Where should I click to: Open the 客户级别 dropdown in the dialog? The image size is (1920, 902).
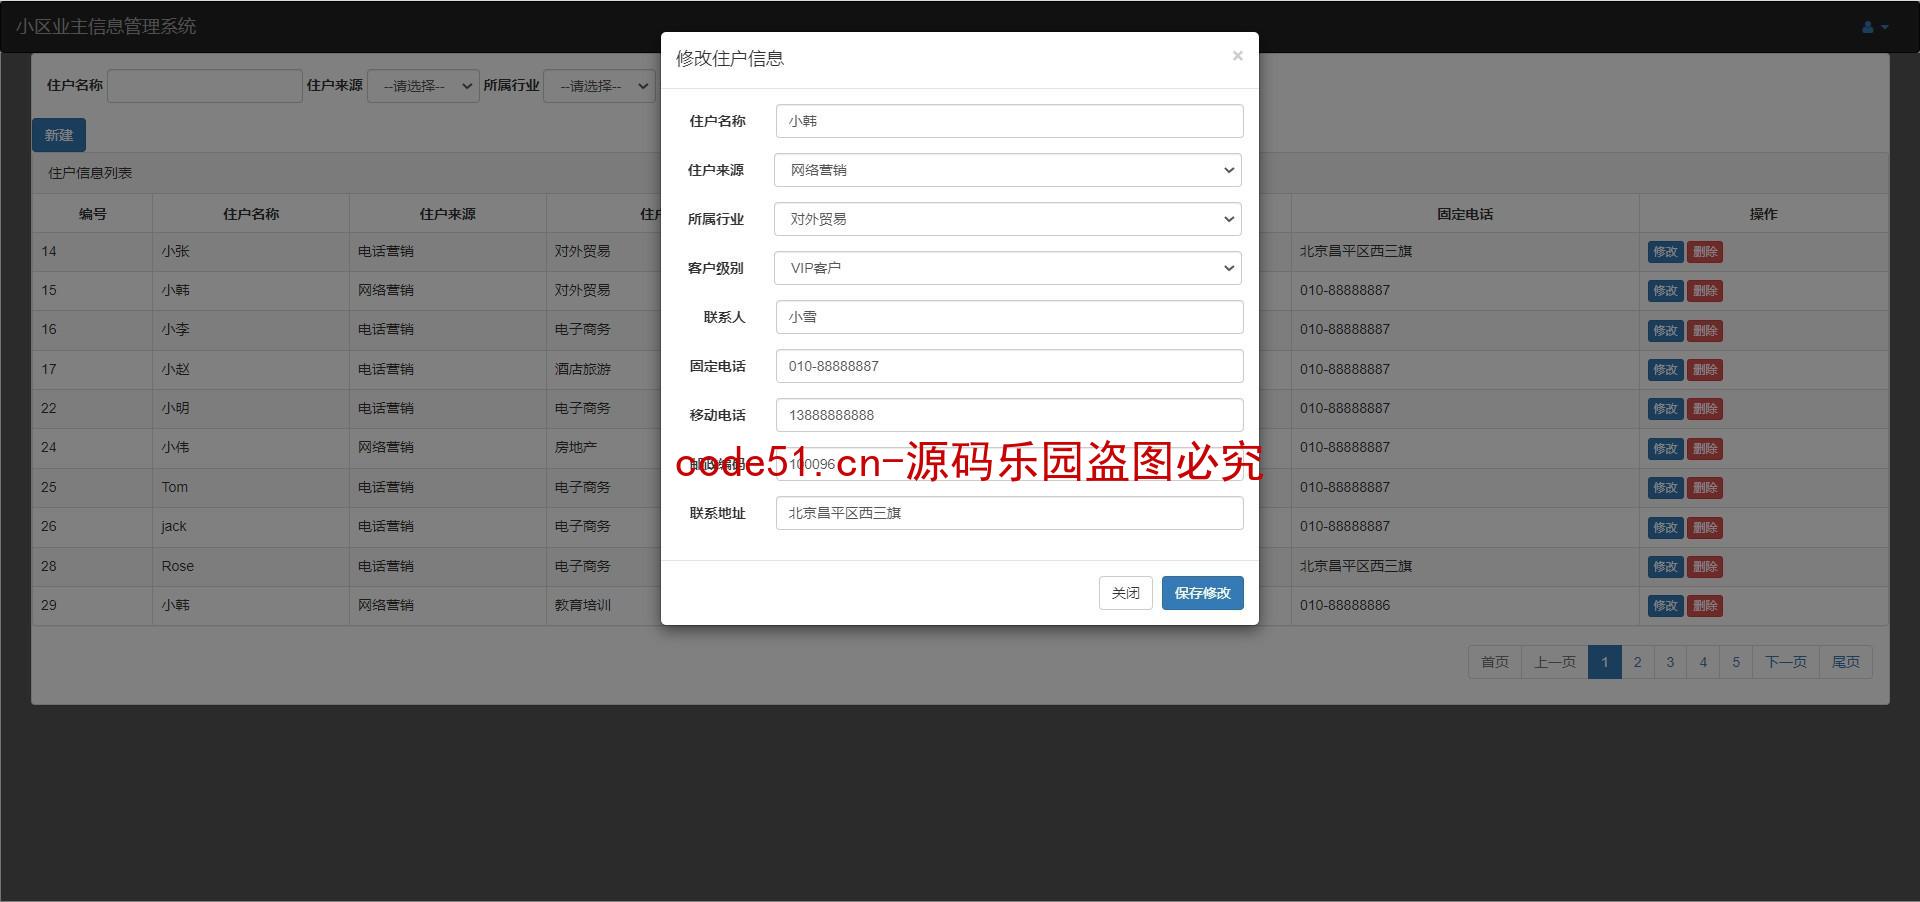point(1008,268)
